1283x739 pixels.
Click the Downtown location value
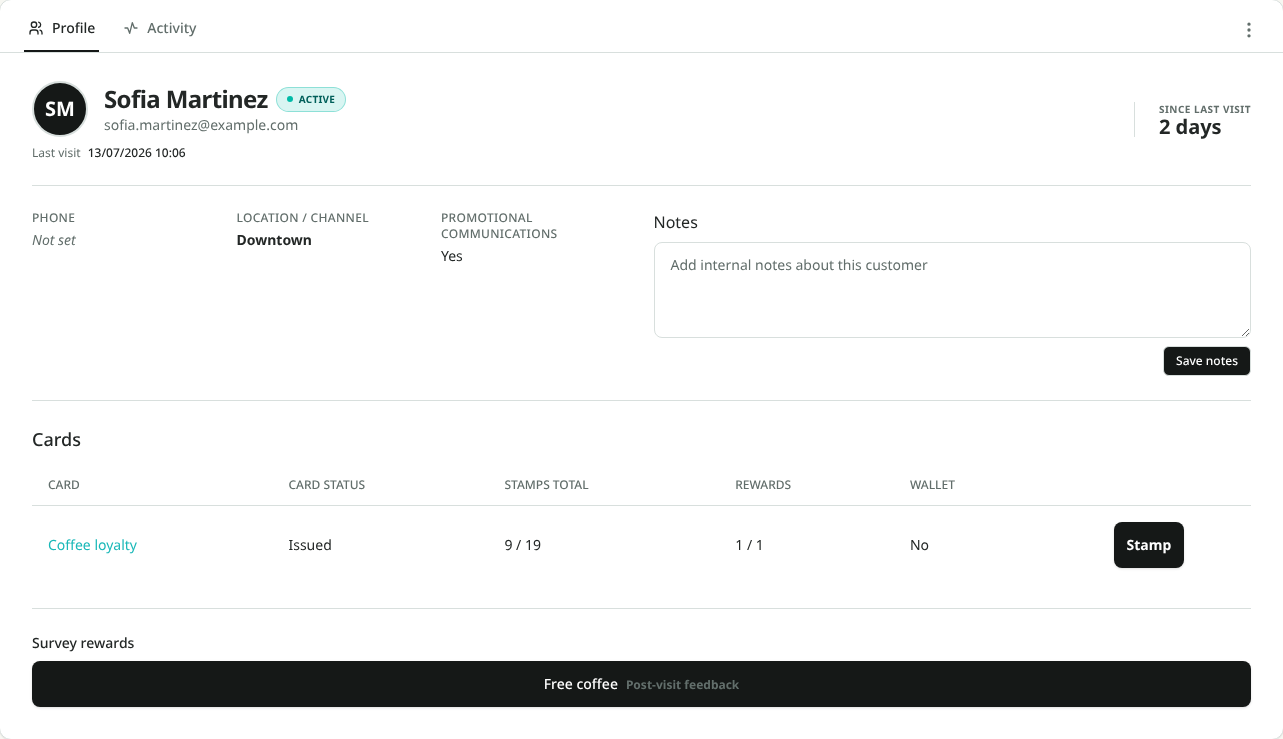click(274, 240)
